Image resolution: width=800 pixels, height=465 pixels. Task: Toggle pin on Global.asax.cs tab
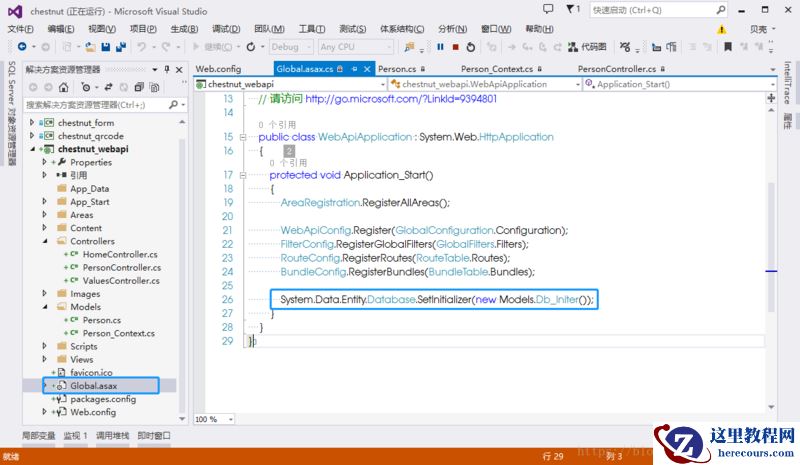(354, 69)
